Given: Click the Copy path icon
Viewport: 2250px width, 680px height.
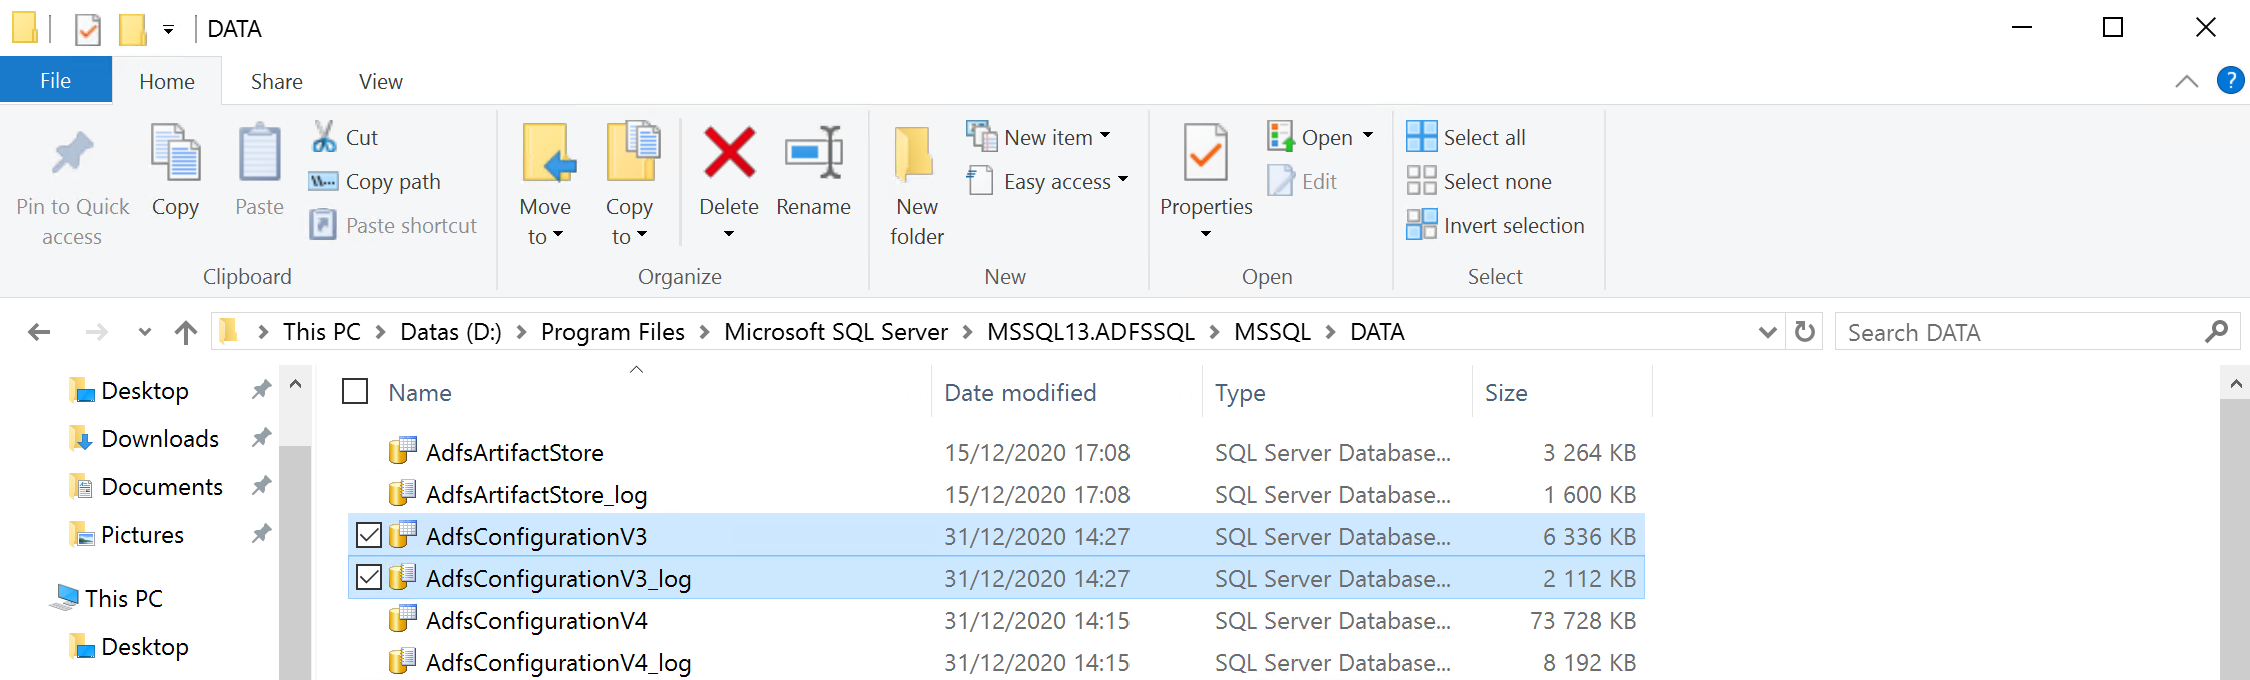Looking at the screenshot, I should pos(324,181).
